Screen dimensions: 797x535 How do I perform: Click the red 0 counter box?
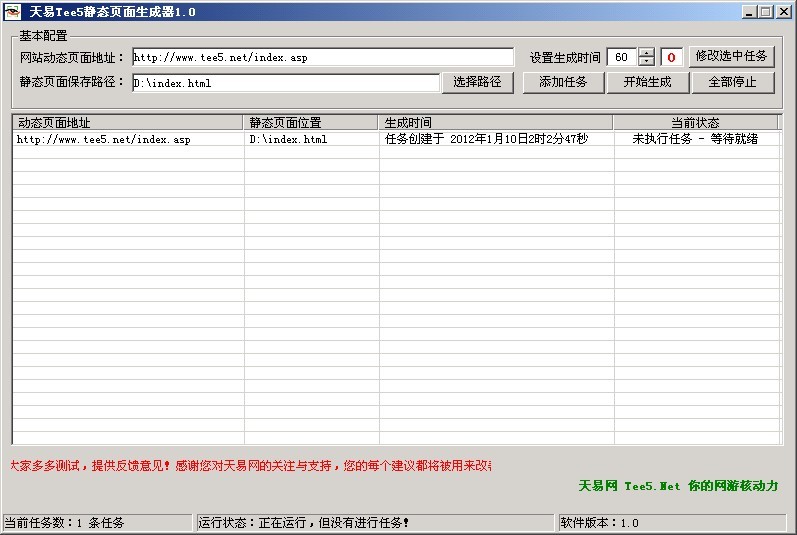[x=671, y=57]
